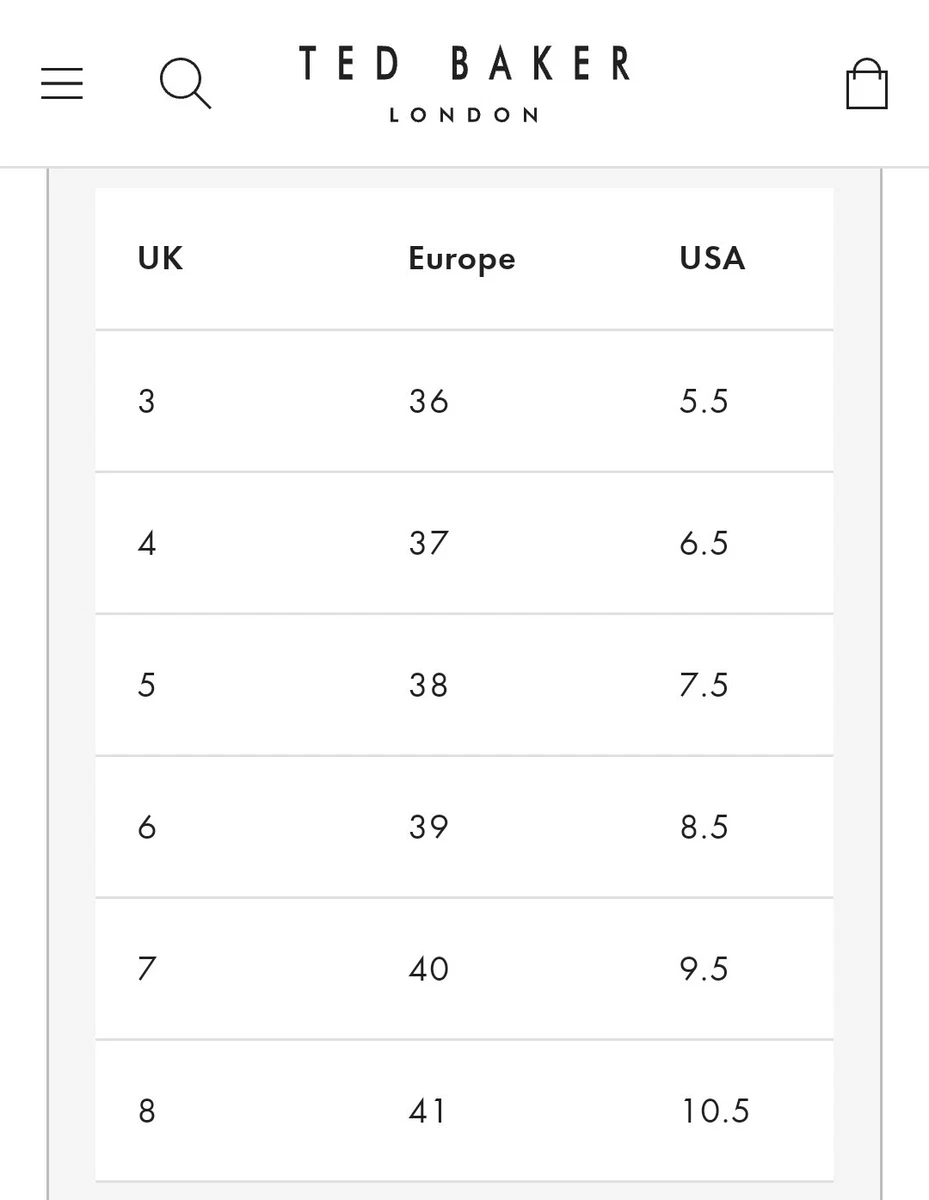Click Europe size 41 cell
Viewport: 929px width, 1200px height.
coord(428,1112)
